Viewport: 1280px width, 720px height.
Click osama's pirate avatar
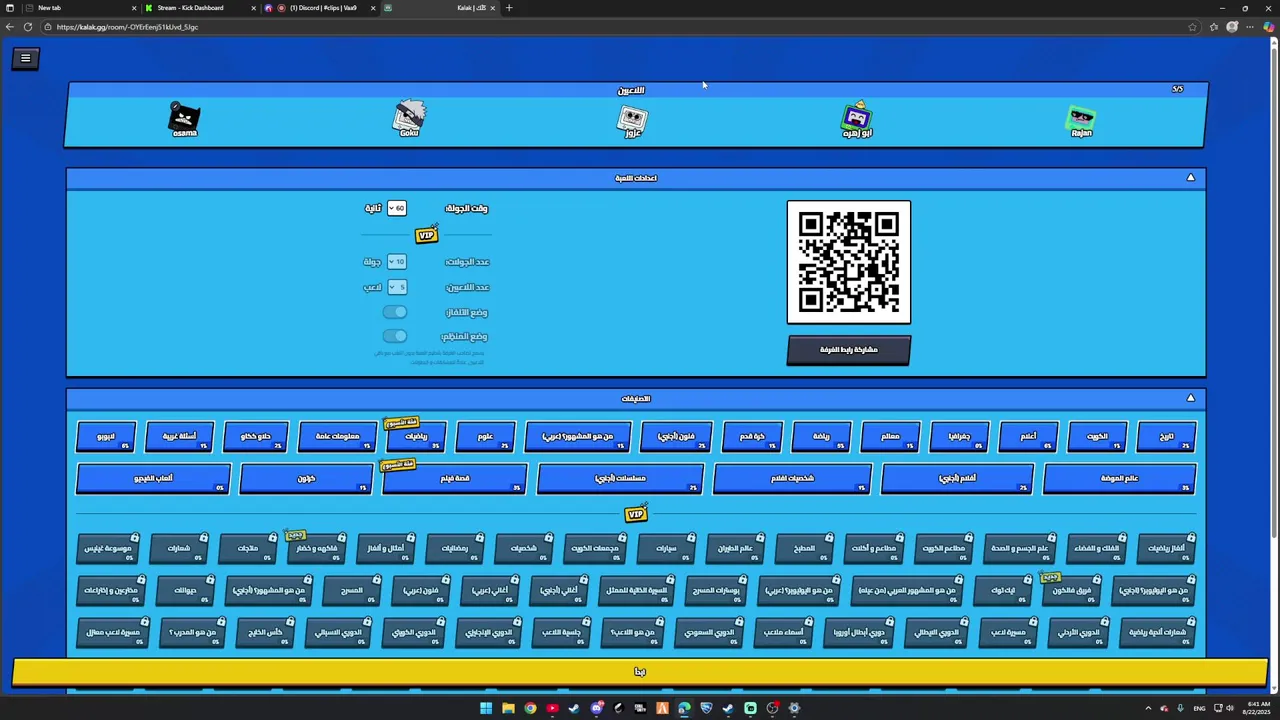tap(184, 116)
